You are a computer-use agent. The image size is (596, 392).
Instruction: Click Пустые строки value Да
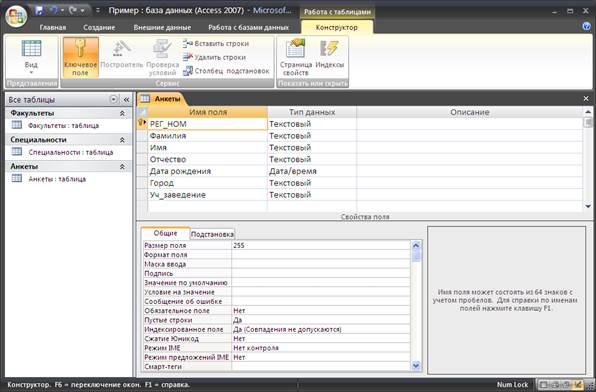point(321,320)
